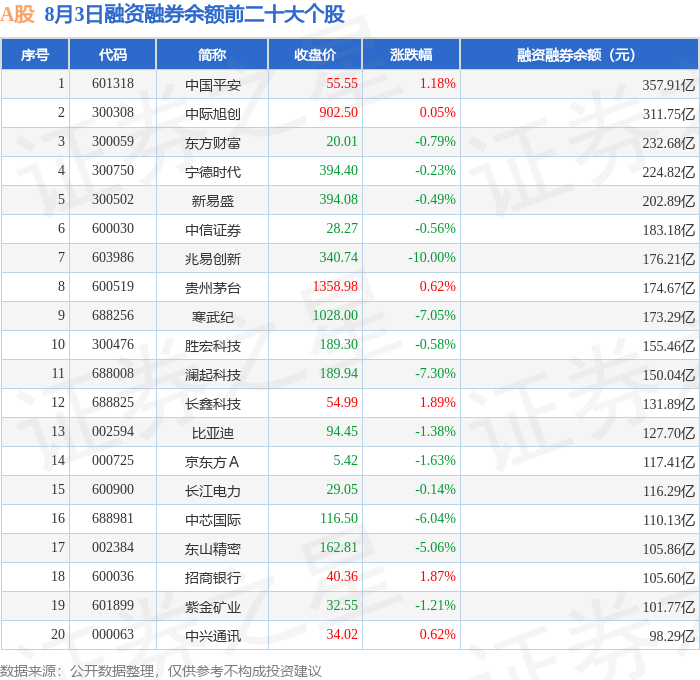This screenshot has width=700, height=680.
Task: Click the 序号 column header
Action: 35,54
